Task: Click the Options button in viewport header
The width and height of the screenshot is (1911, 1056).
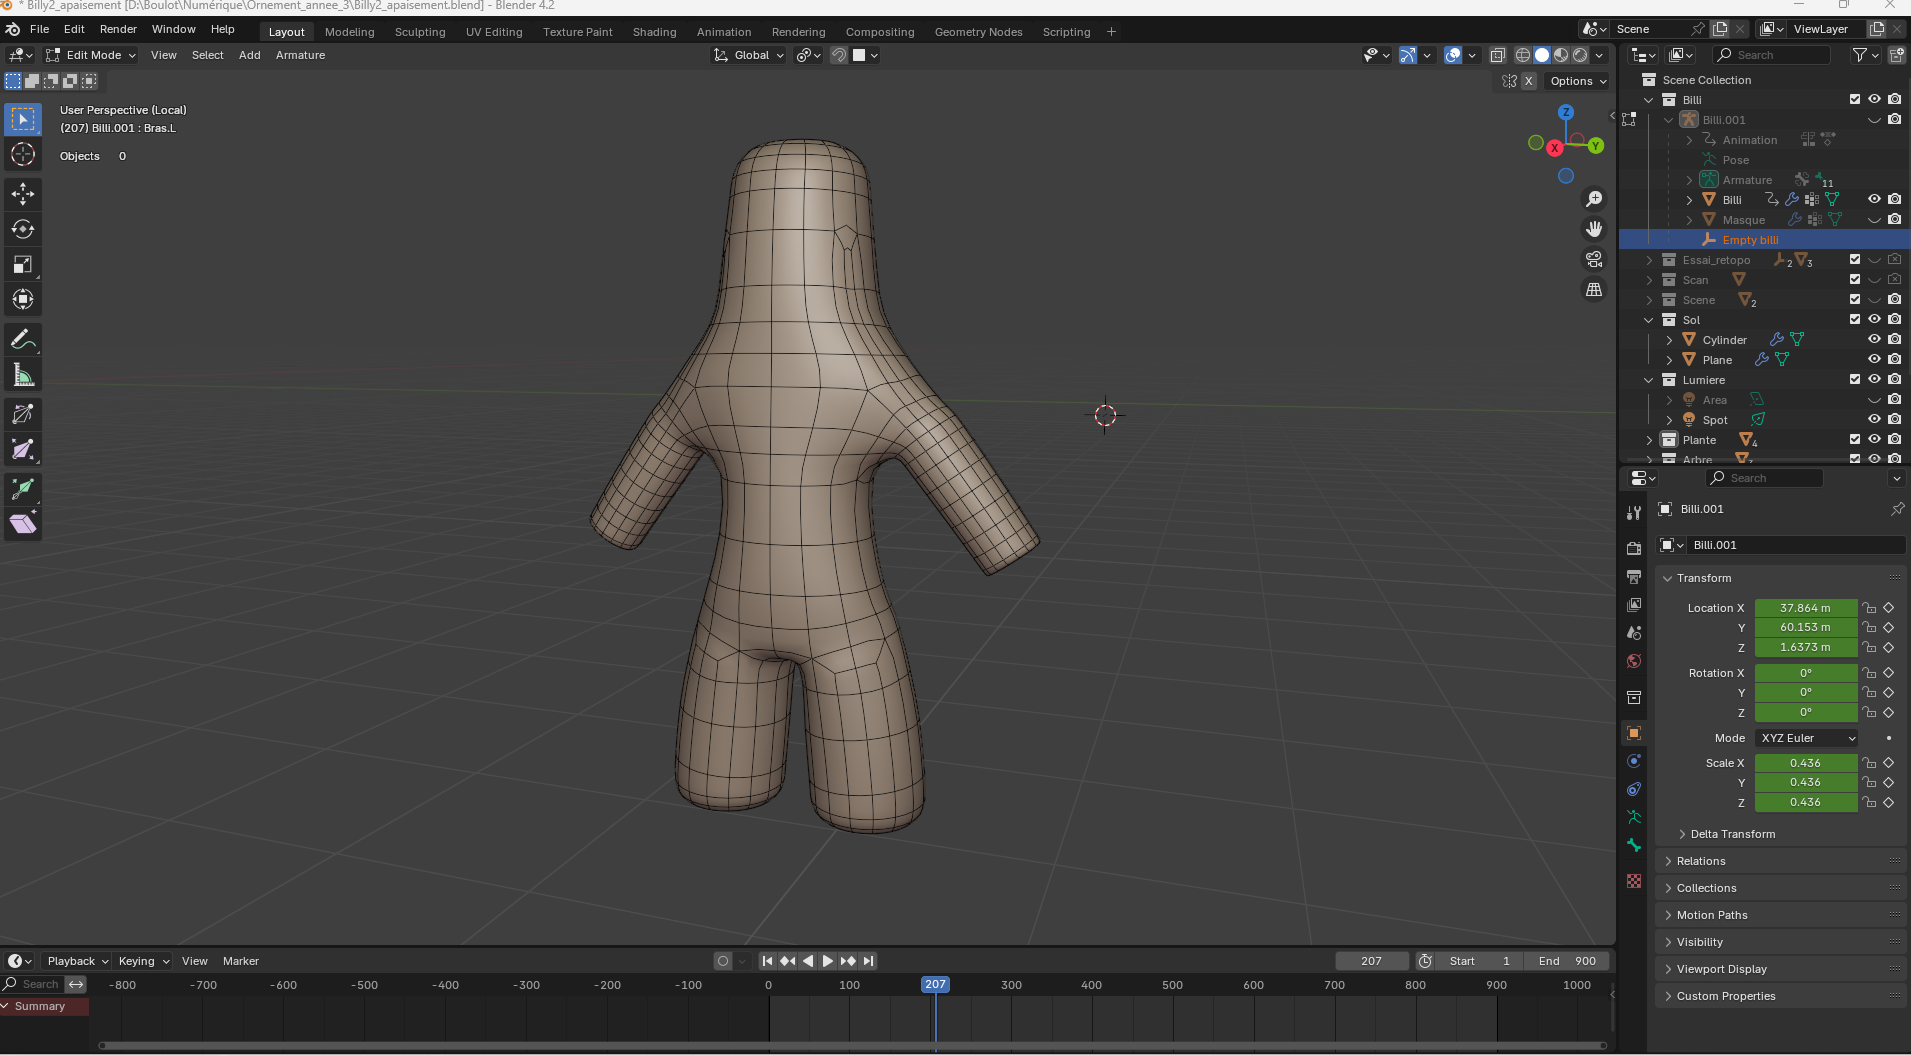Action: coord(1577,81)
